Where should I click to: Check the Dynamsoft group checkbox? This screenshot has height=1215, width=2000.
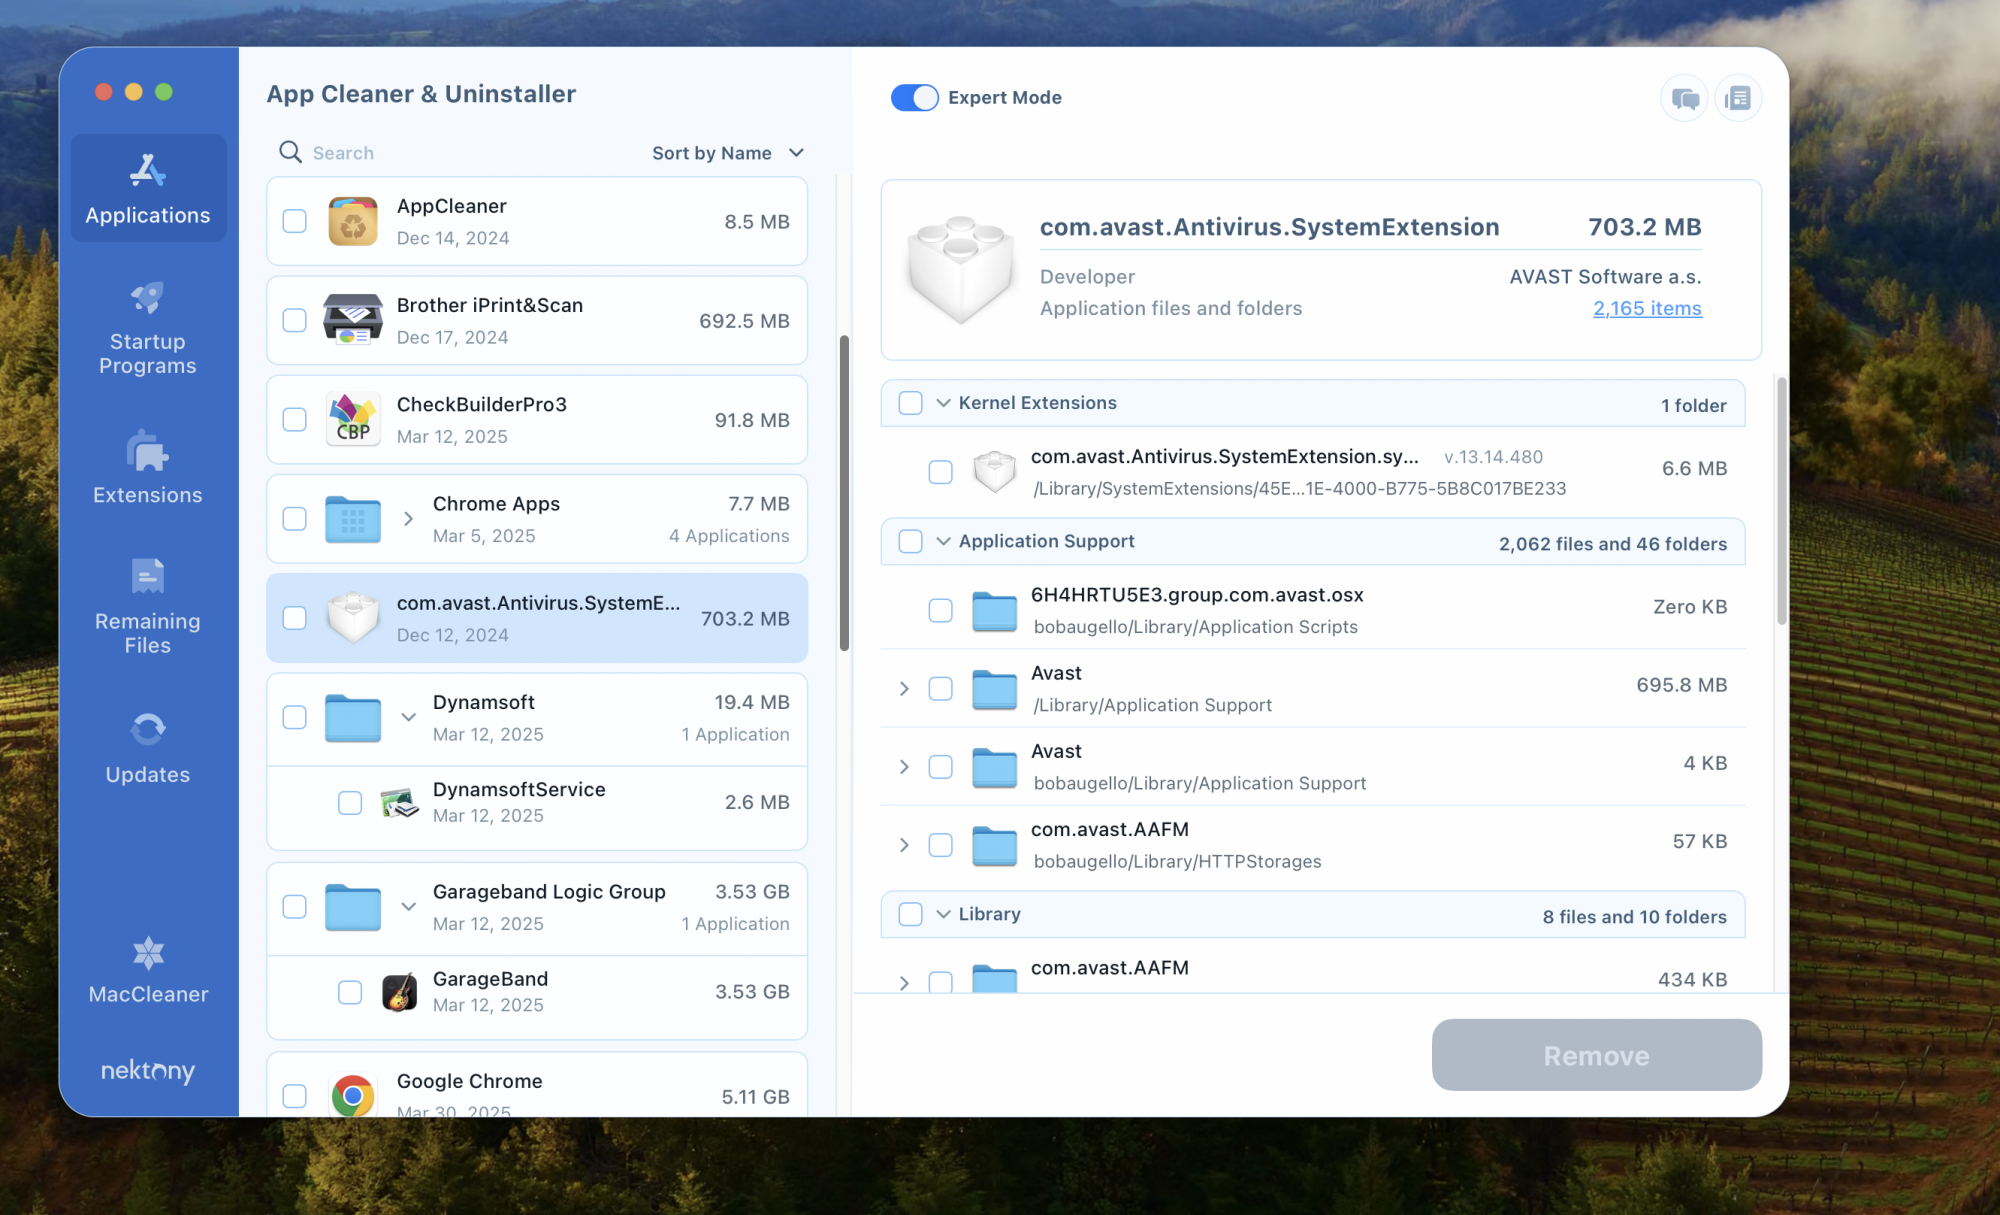[x=294, y=717]
